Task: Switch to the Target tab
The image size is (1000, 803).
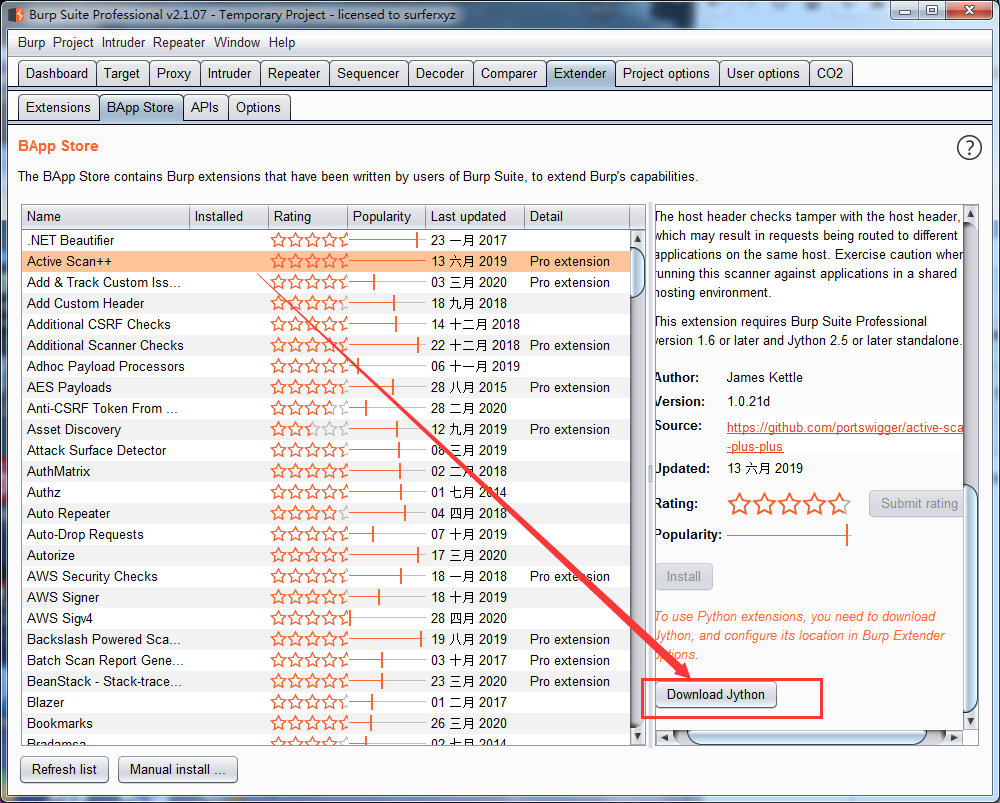Action: [122, 73]
